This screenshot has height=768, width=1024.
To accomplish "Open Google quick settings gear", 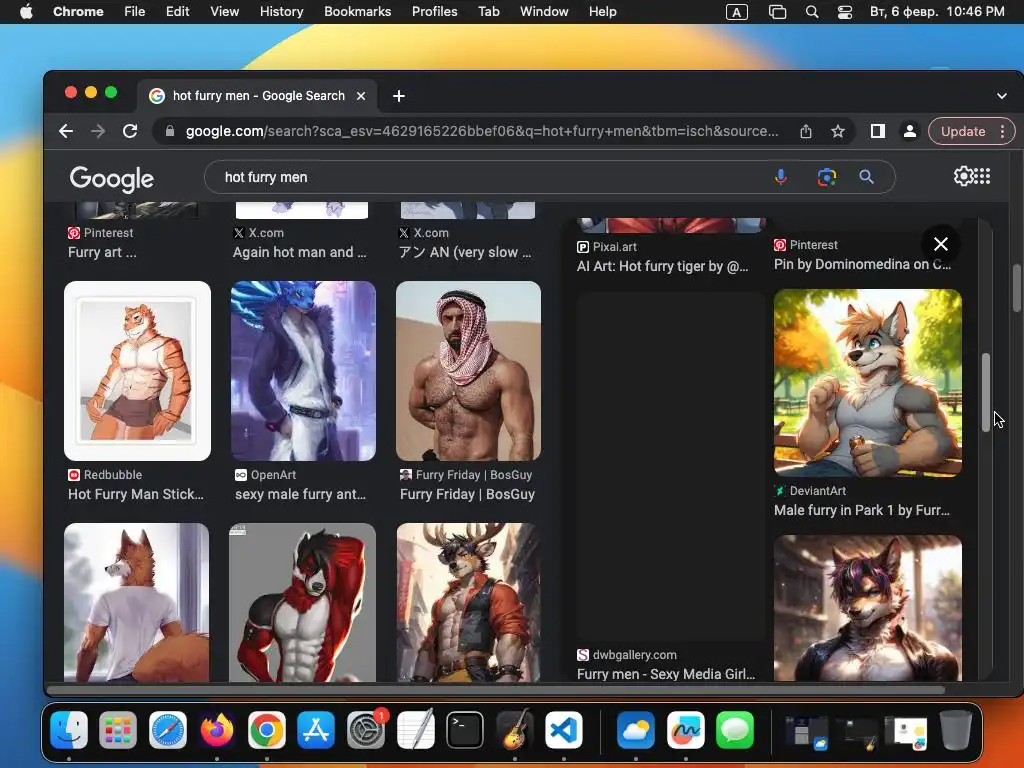I will click(x=963, y=176).
